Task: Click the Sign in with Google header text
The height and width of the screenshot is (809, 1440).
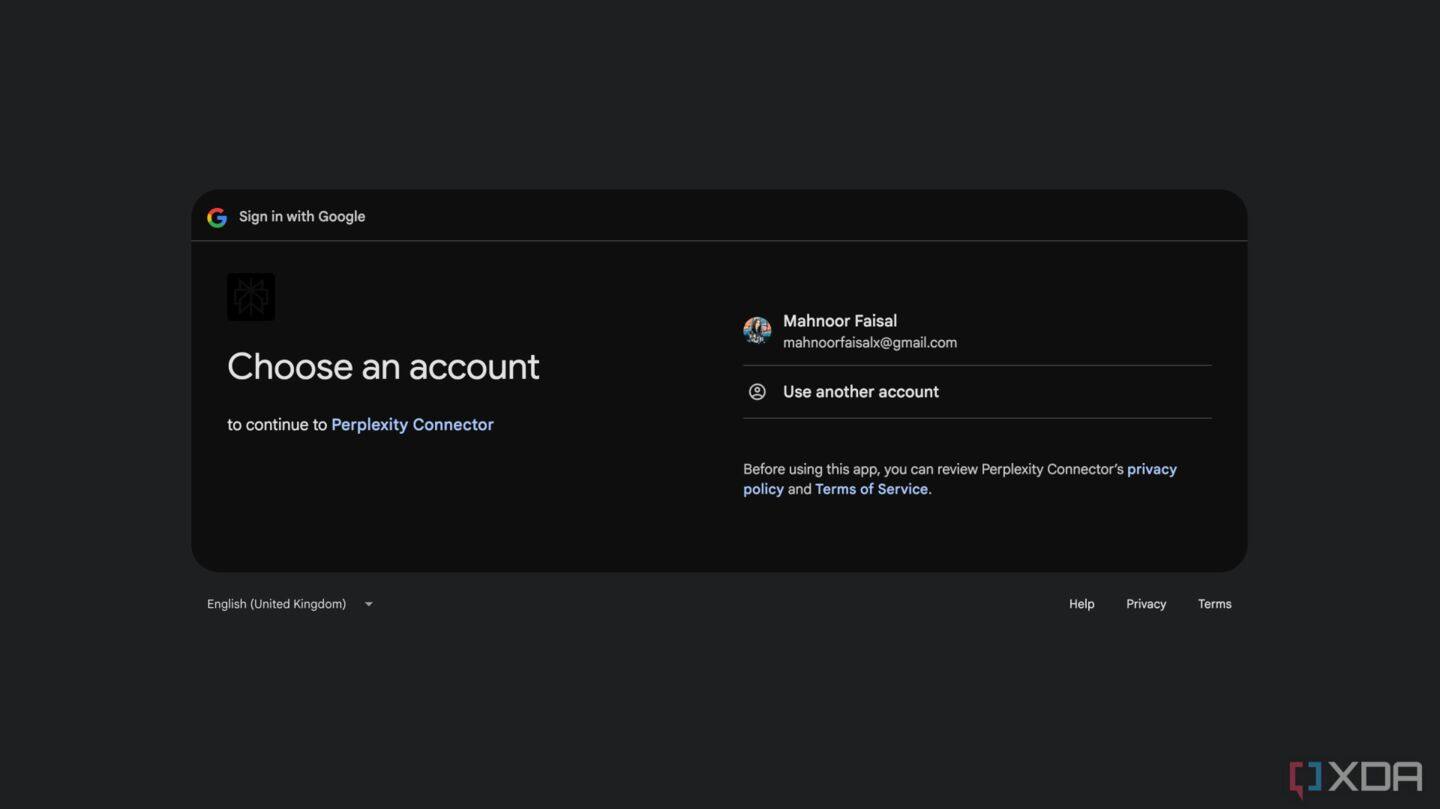Action: tap(301, 216)
